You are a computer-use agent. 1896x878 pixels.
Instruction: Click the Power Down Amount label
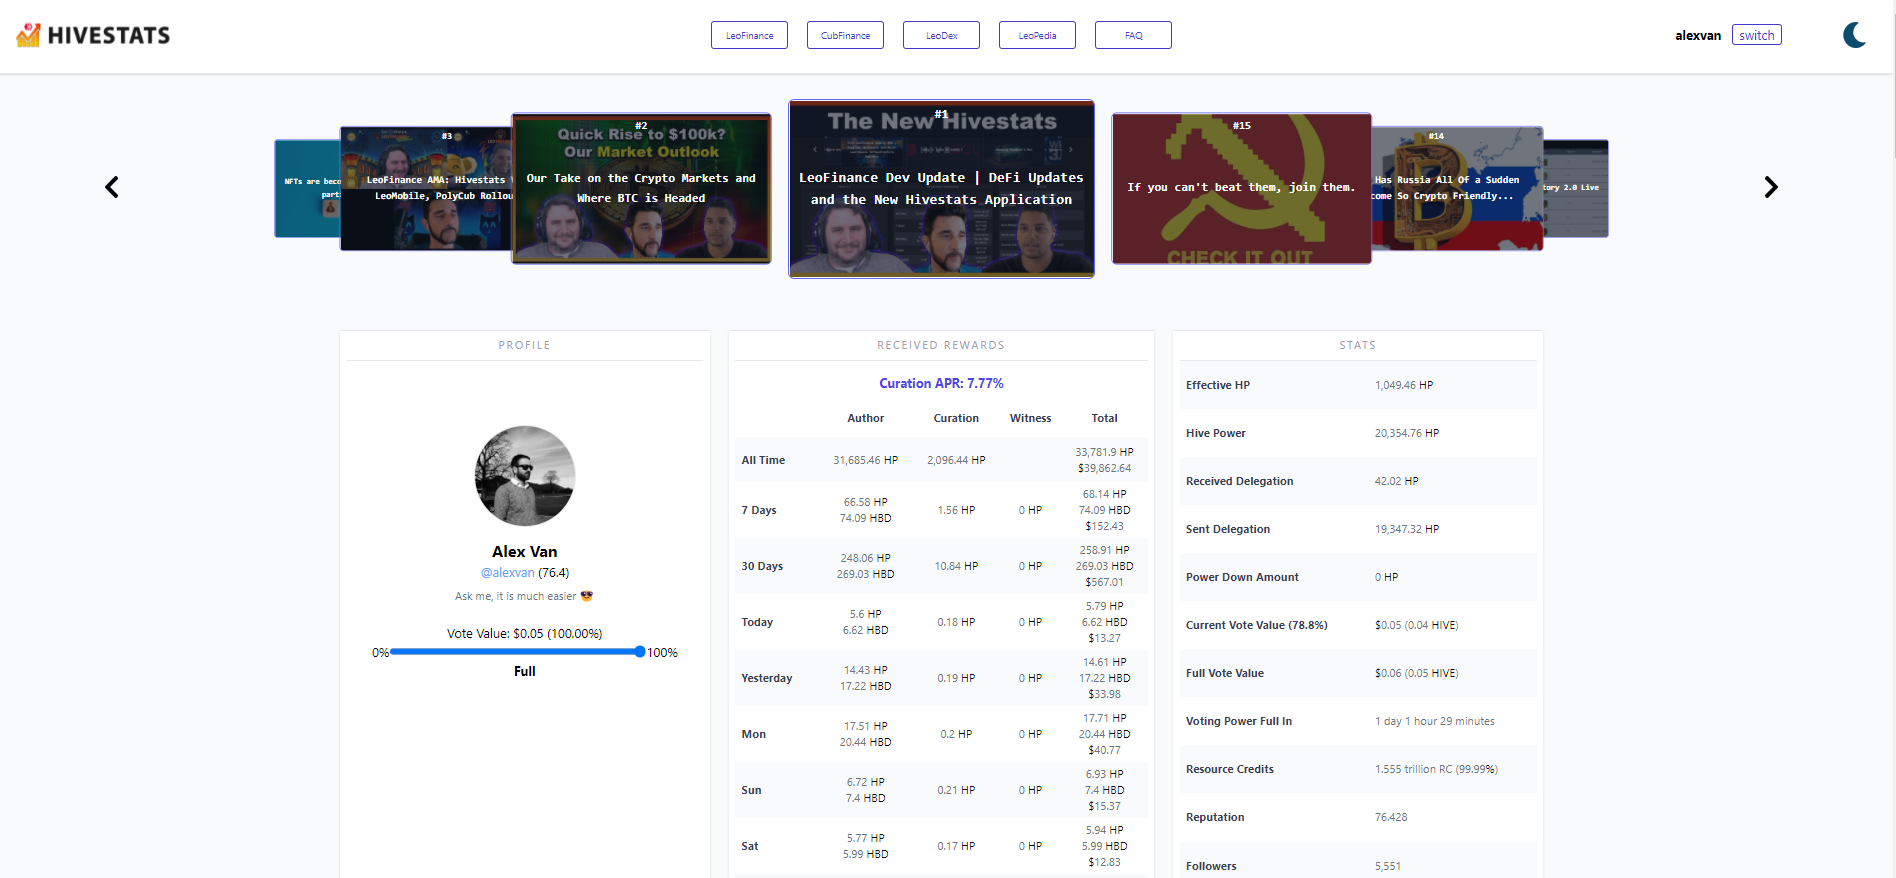pyautogui.click(x=1242, y=577)
